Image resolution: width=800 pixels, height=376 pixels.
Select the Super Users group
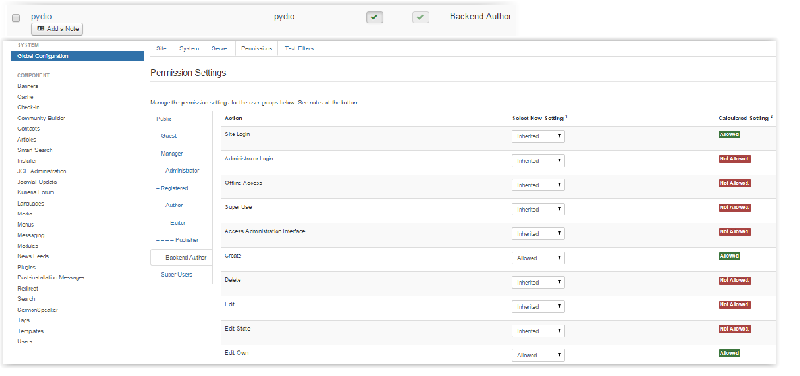coord(176,274)
